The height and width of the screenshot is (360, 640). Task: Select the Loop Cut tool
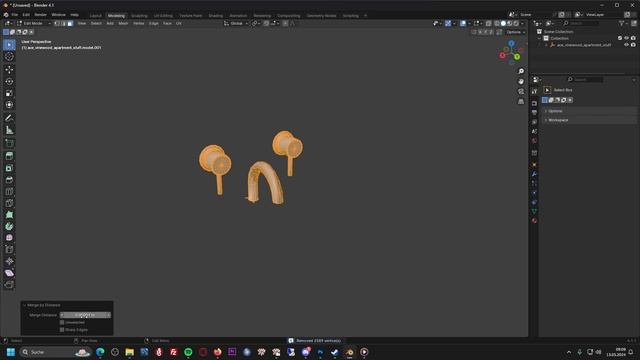tap(9, 191)
